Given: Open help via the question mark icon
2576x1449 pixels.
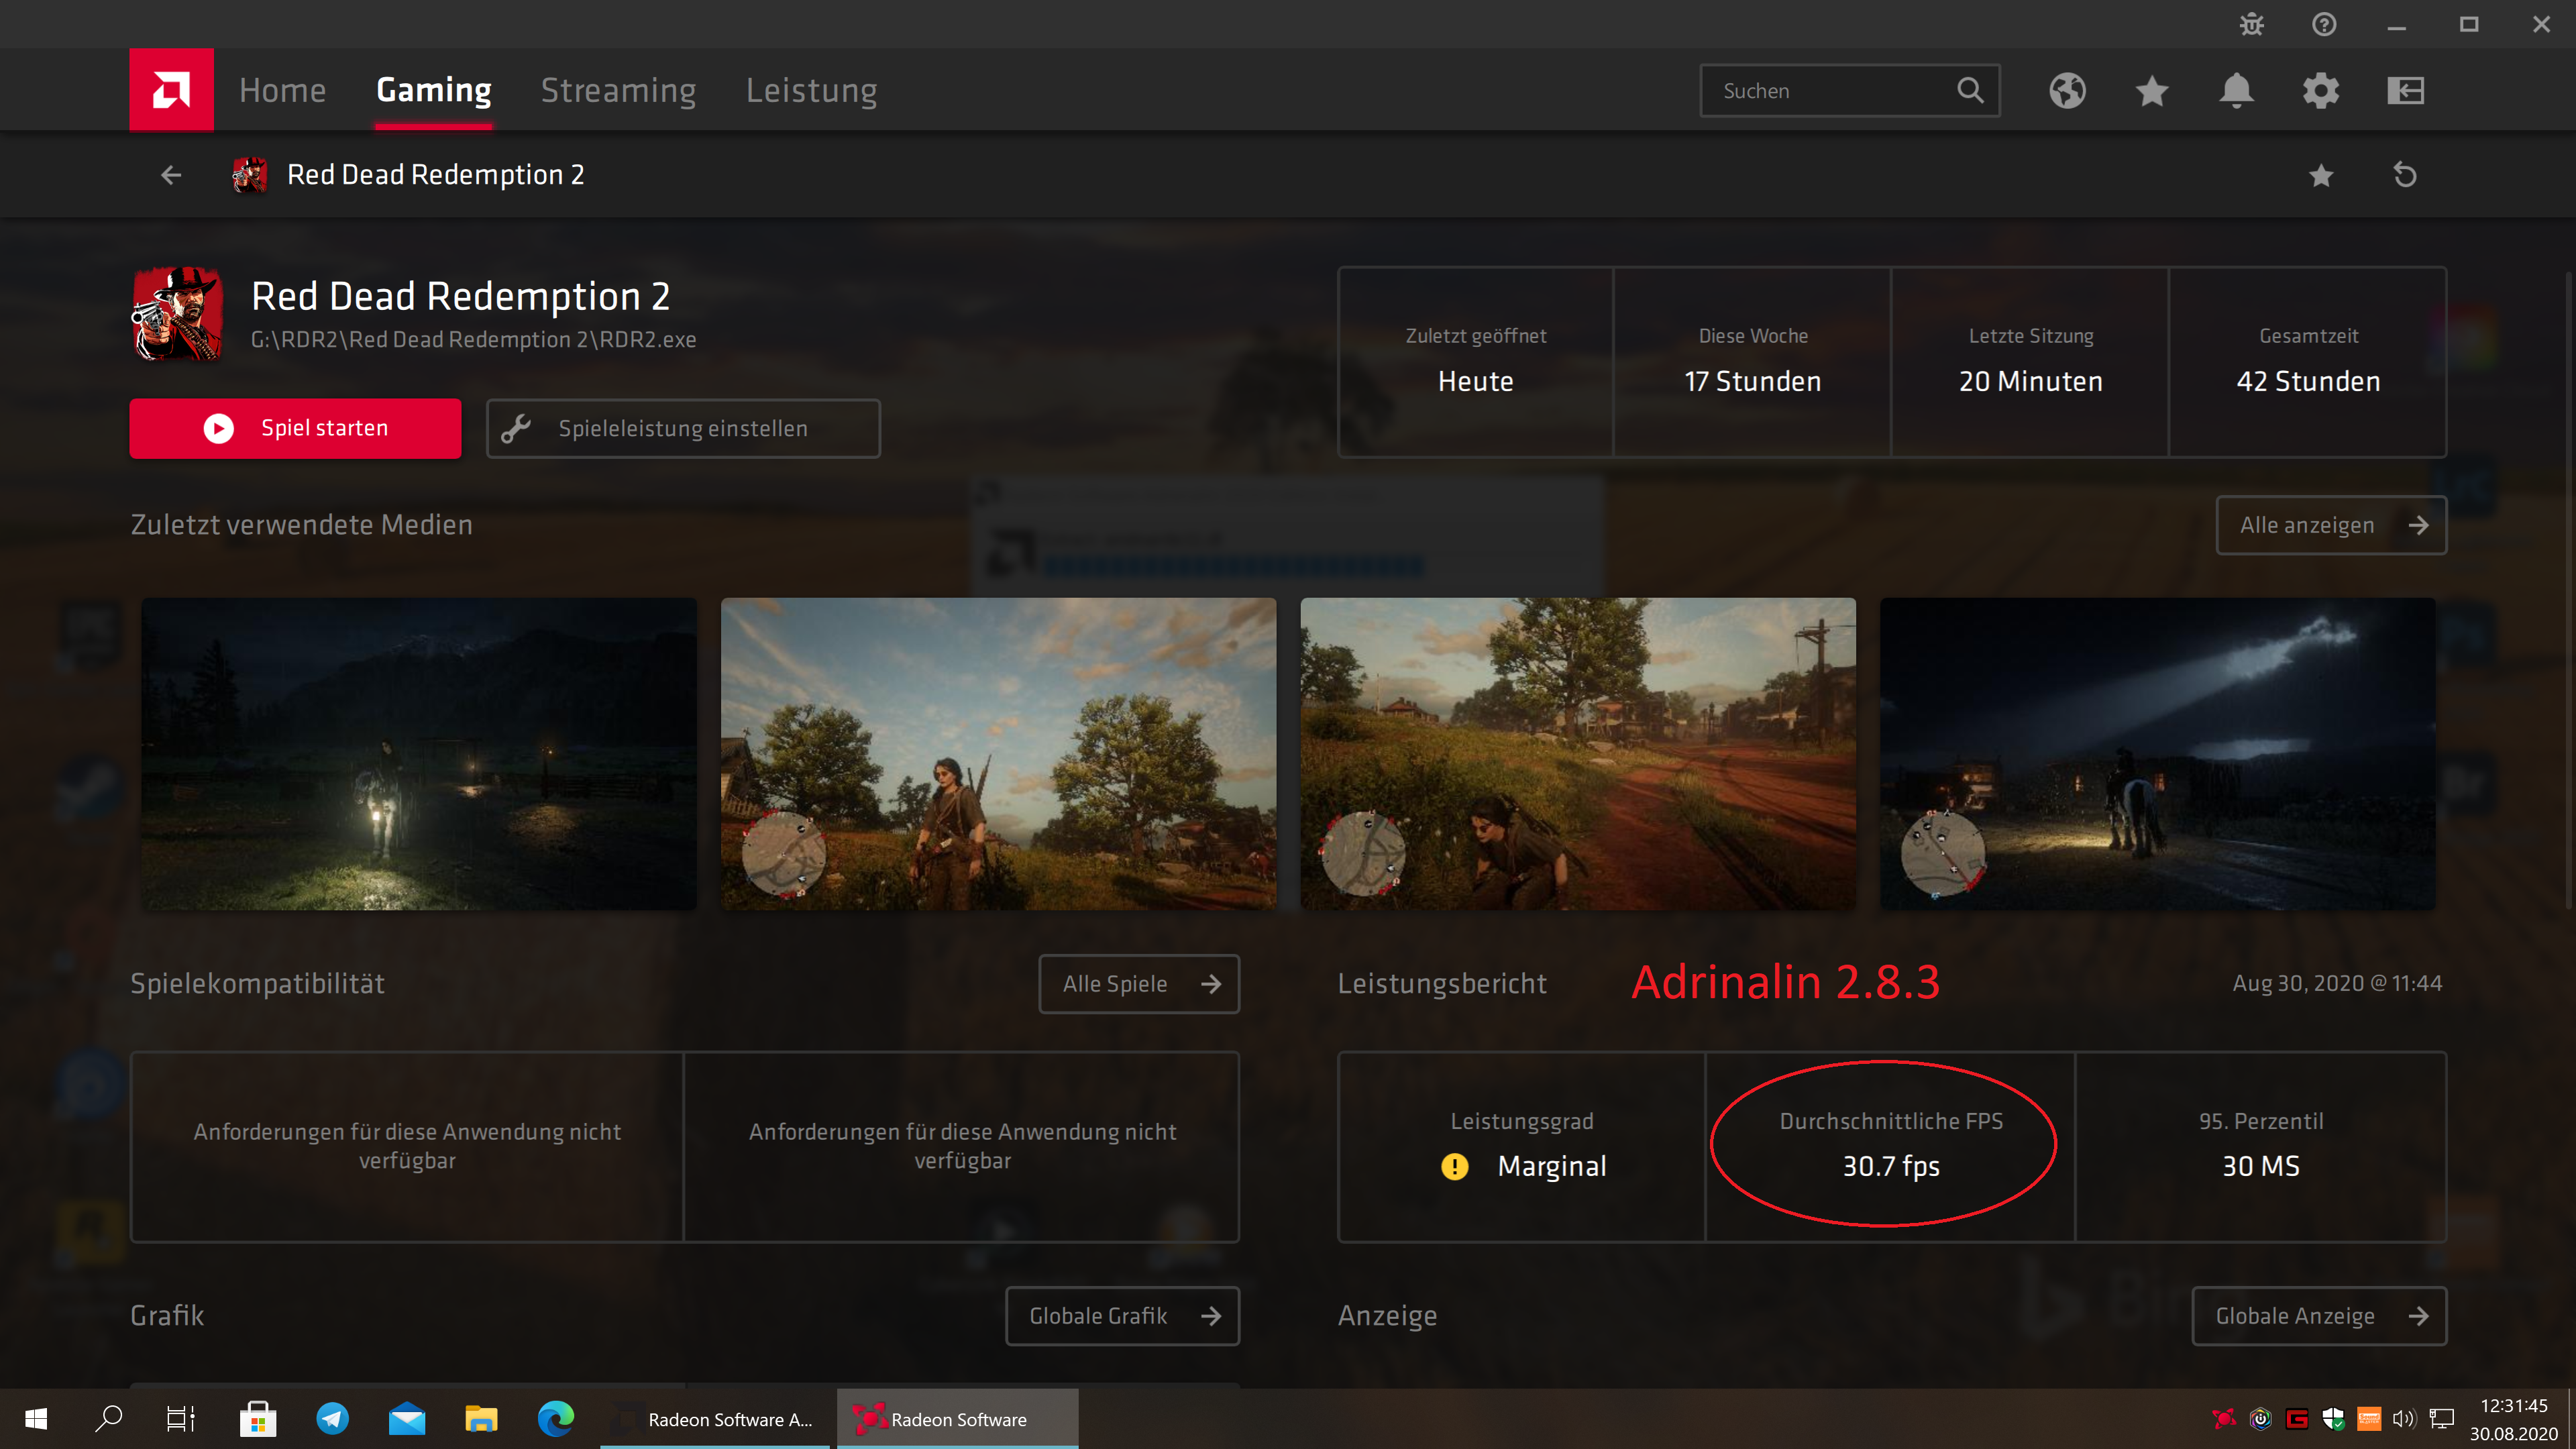Looking at the screenshot, I should 2324,24.
